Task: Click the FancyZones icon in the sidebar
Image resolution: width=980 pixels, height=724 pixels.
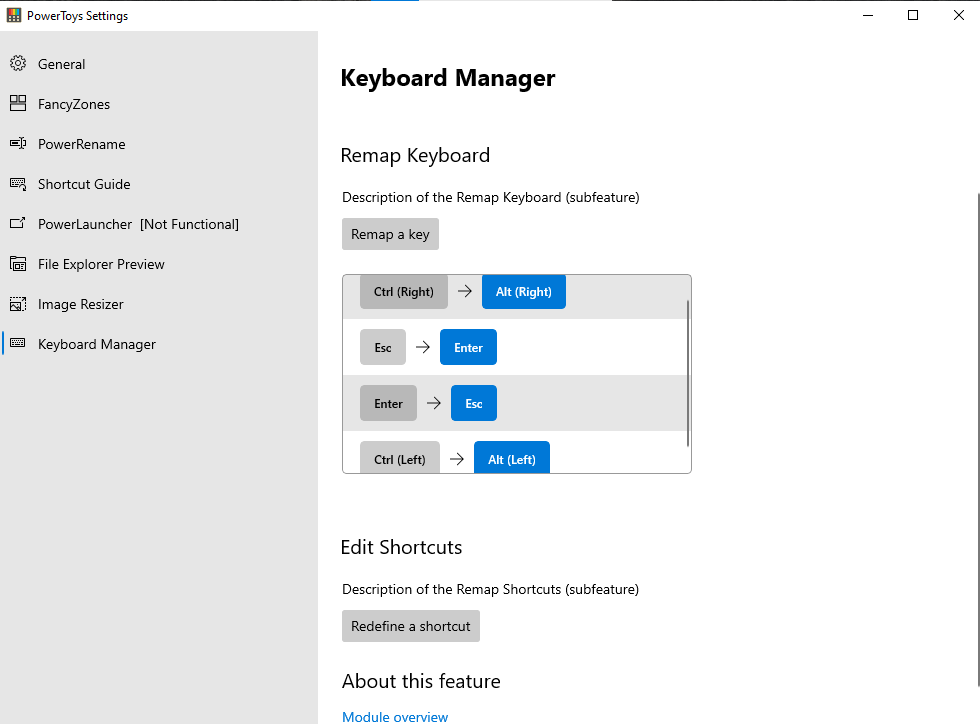Action: coord(17,103)
